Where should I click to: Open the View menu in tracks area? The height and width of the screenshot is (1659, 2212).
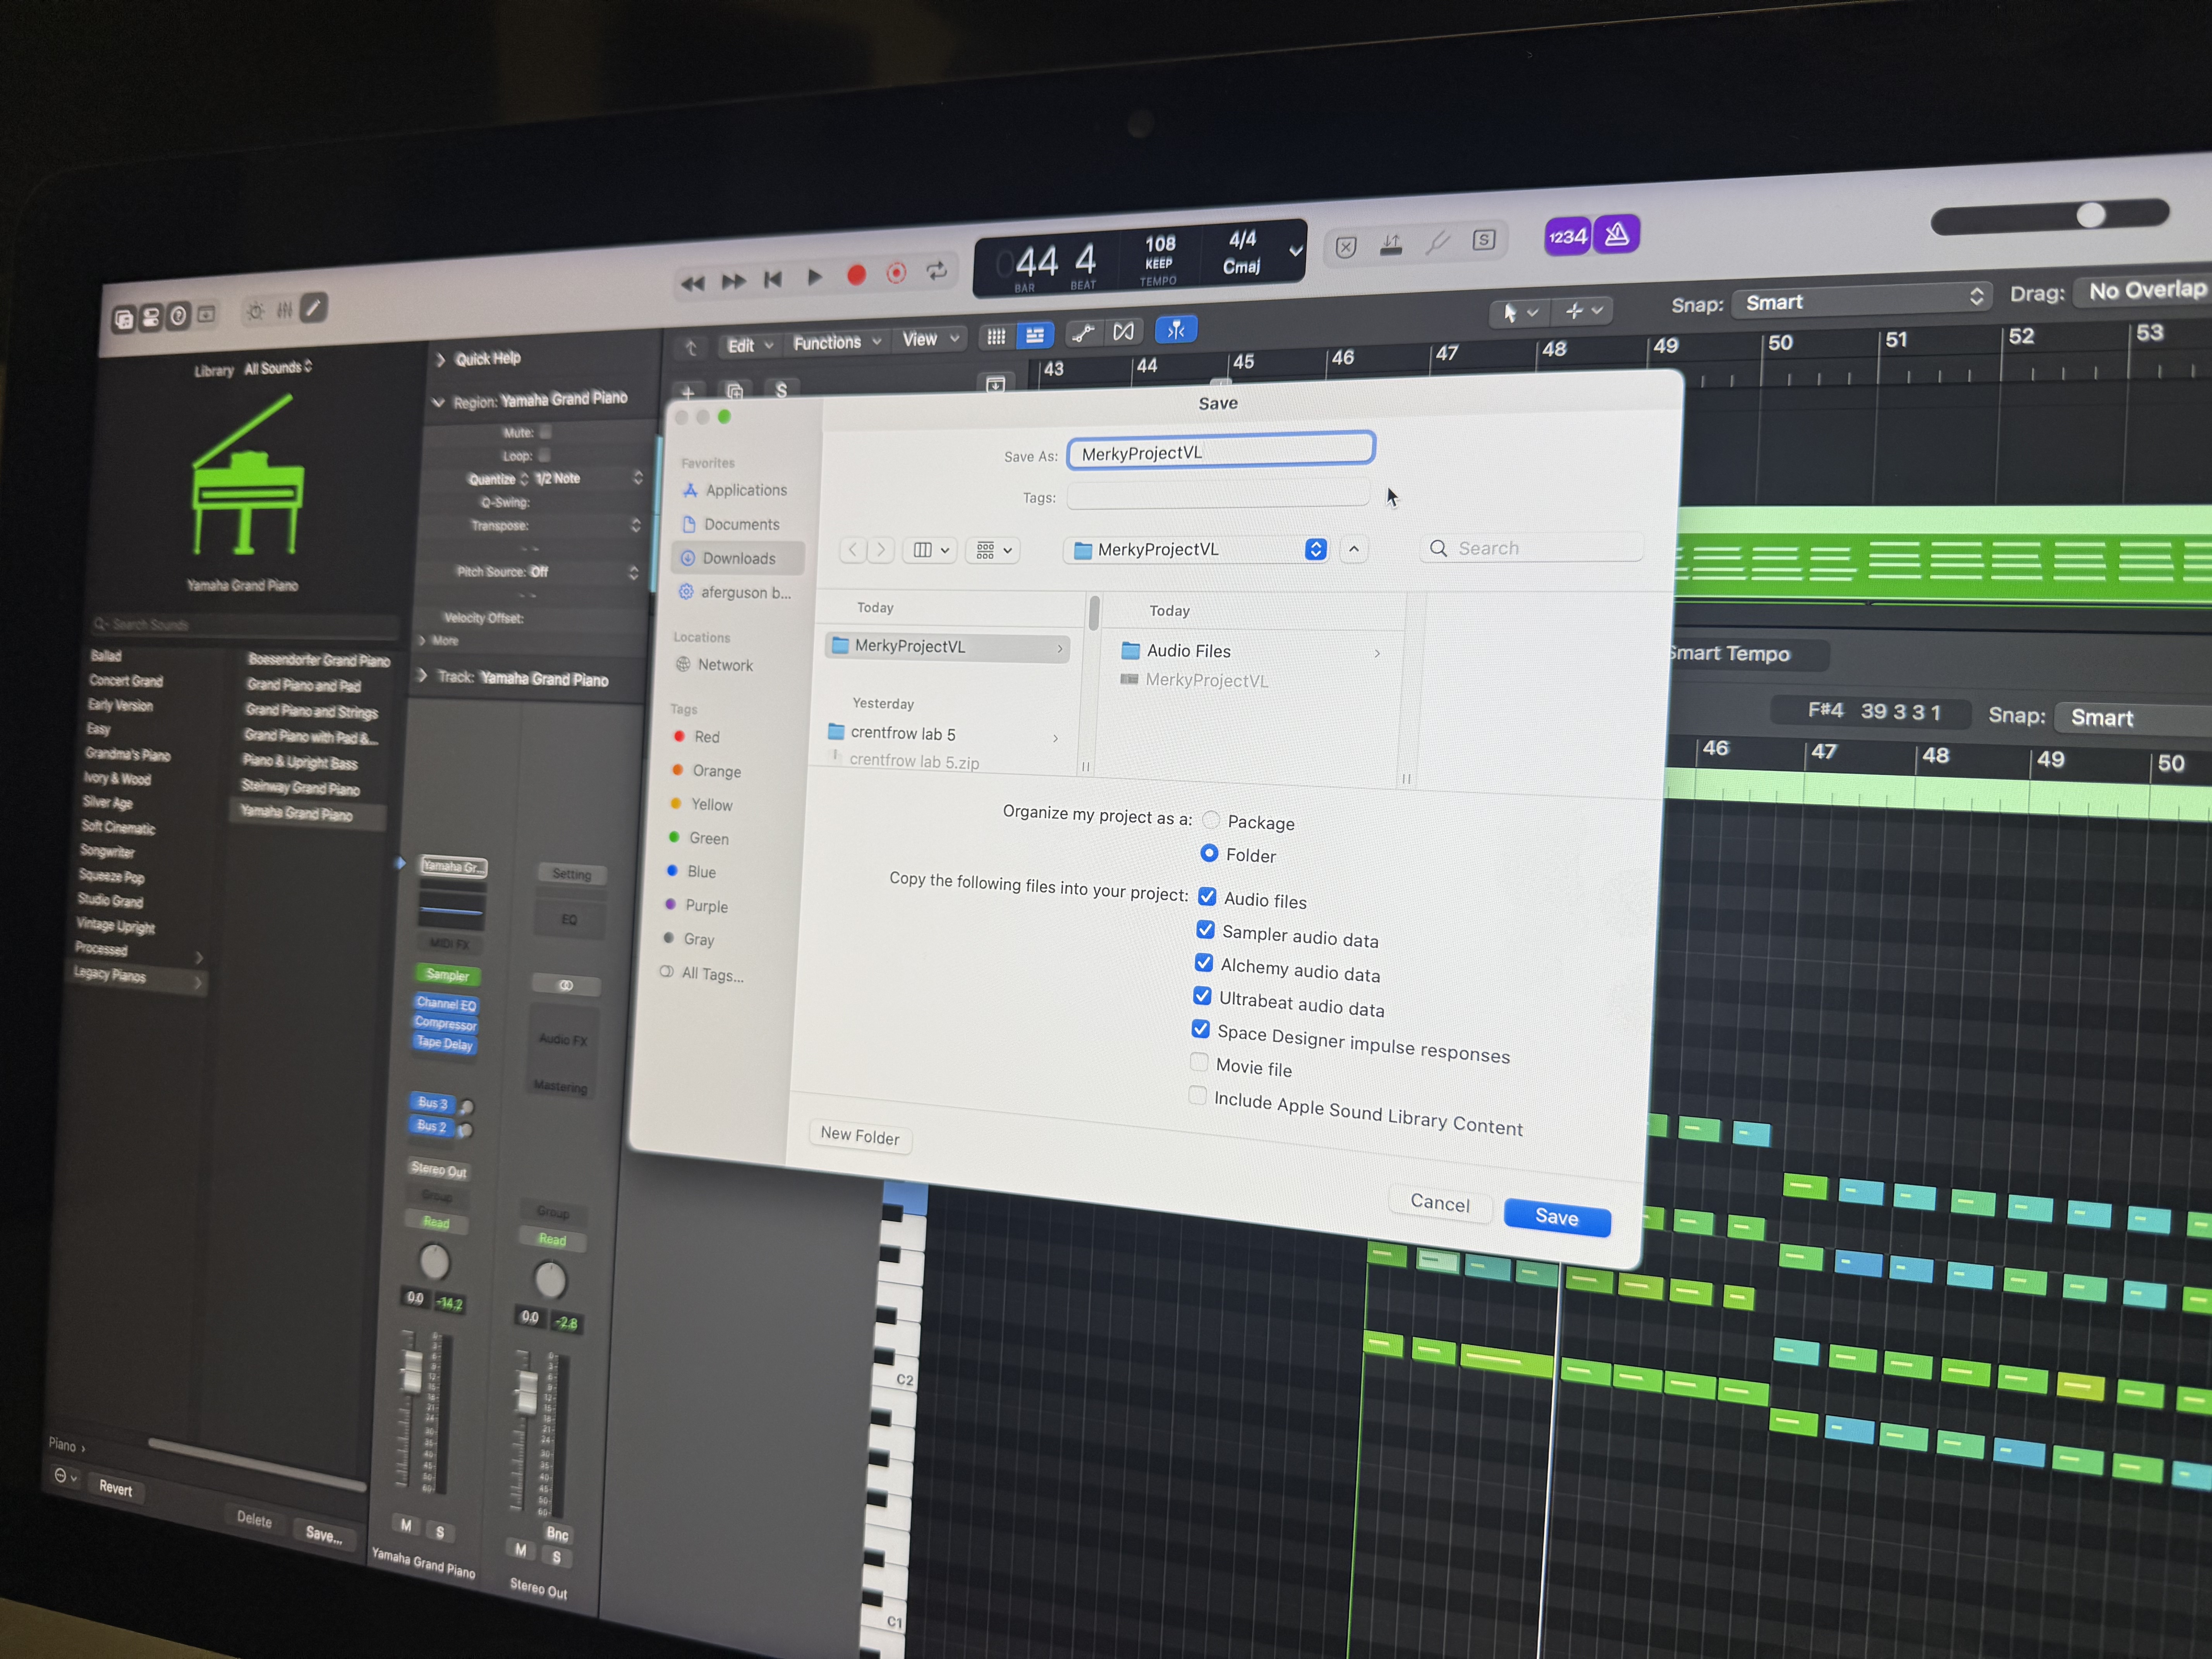pyautogui.click(x=930, y=339)
